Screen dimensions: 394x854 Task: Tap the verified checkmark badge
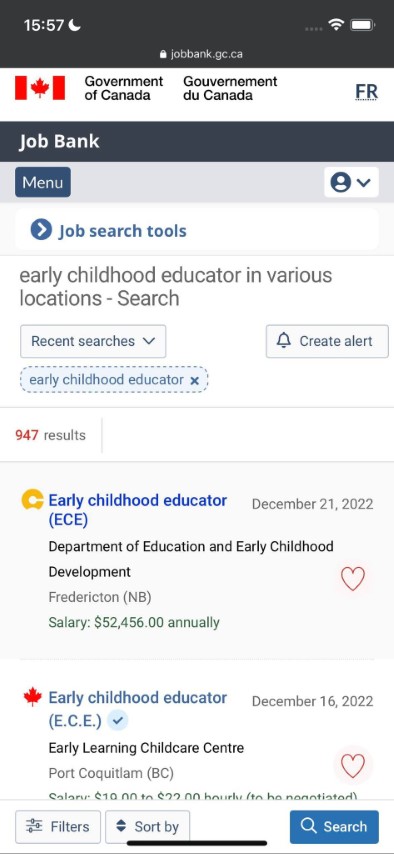tap(118, 721)
